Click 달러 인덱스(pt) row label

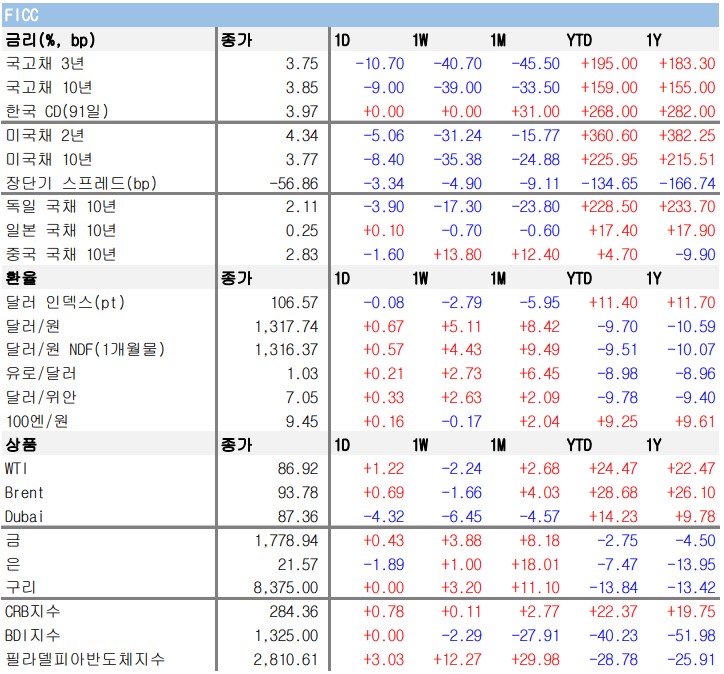[x=65, y=303]
